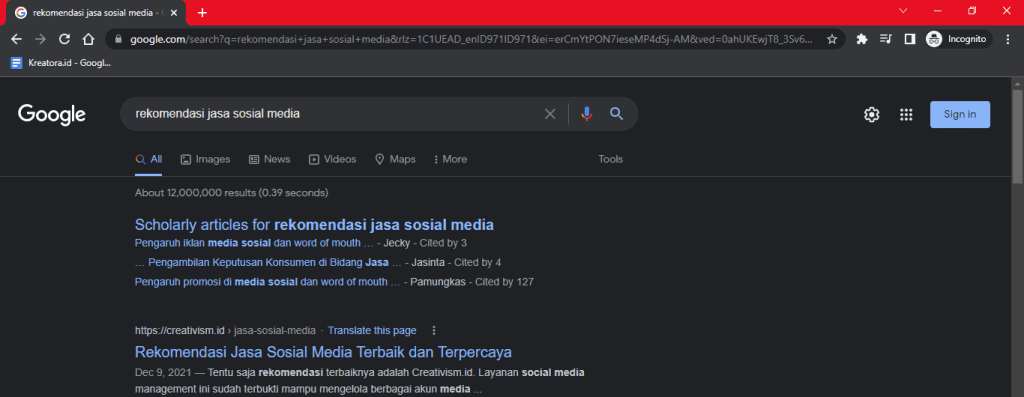Screen dimensions: 1024x397
Task: View site information lock icon
Action: pyautogui.click(x=118, y=39)
